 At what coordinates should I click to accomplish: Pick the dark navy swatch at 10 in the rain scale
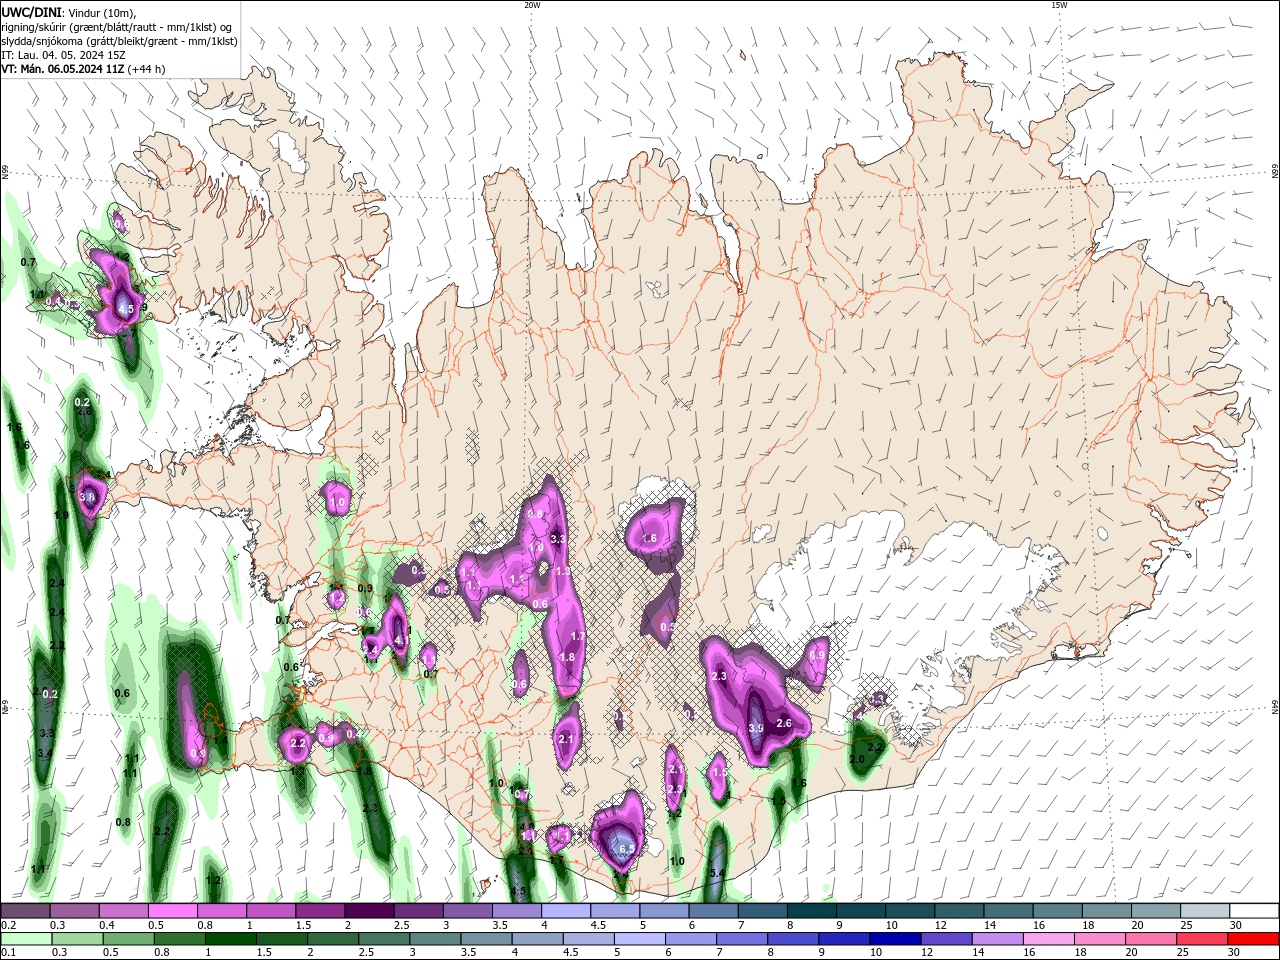893,939
